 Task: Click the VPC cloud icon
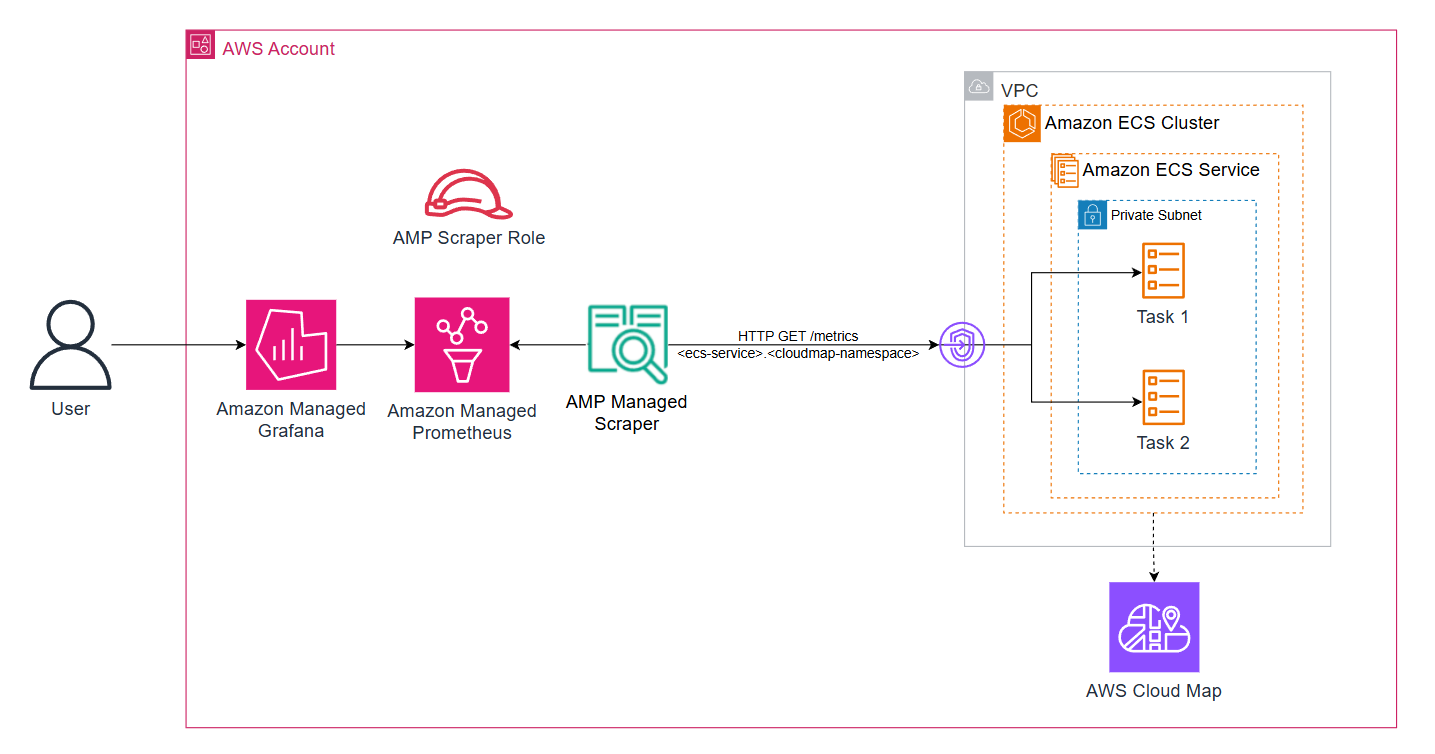(976, 88)
